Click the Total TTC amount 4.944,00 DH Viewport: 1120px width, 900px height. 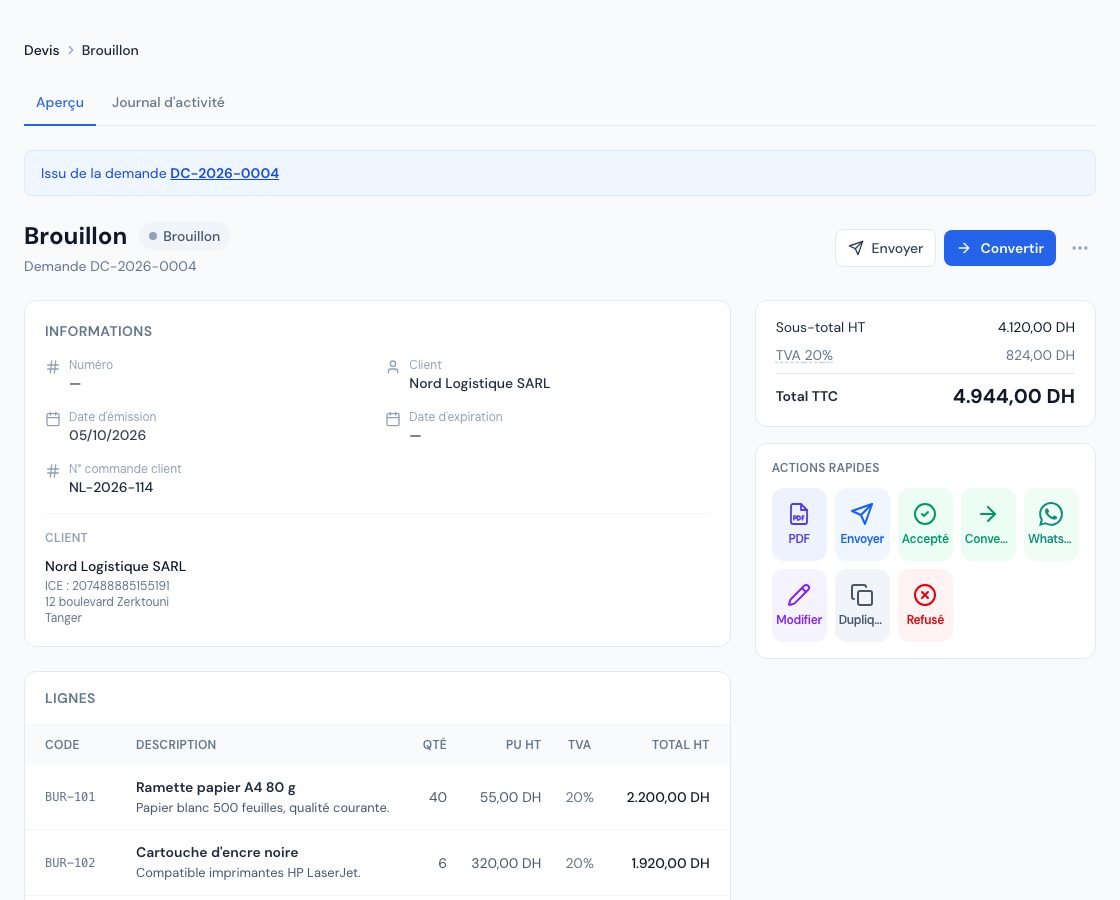(x=1014, y=396)
